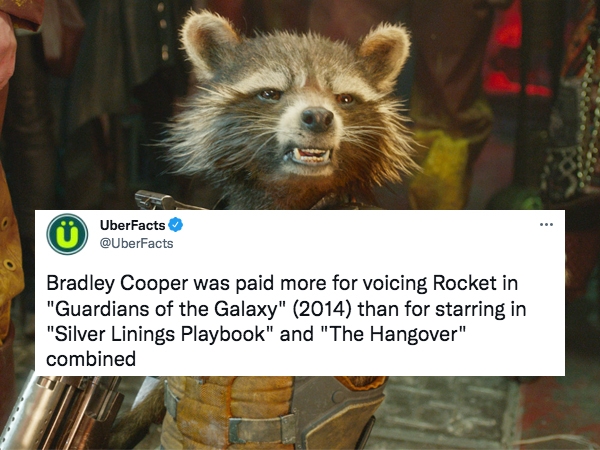Image resolution: width=600 pixels, height=450 pixels.
Task: Open the UberFacts profile avatar
Action: pos(67,234)
